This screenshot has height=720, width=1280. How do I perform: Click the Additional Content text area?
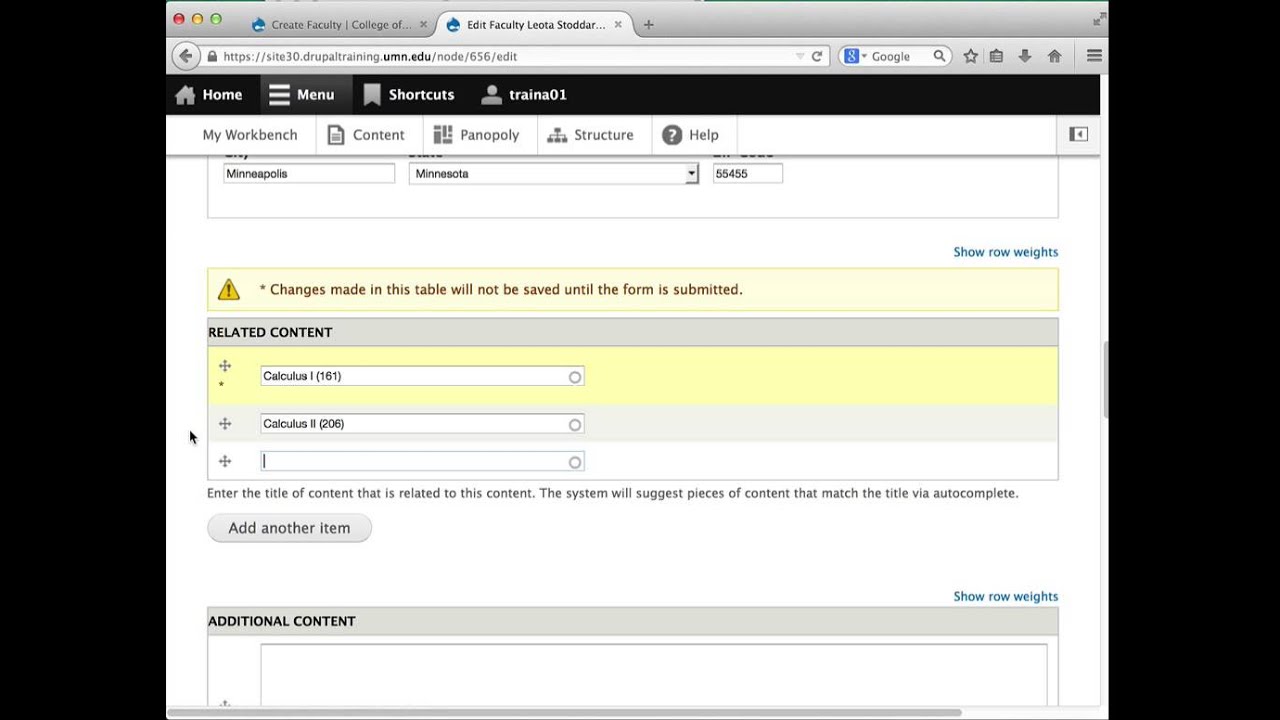tap(654, 675)
